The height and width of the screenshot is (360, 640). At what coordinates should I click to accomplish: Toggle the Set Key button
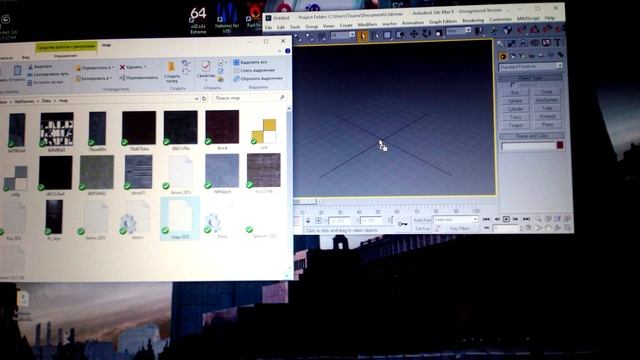coord(422,229)
